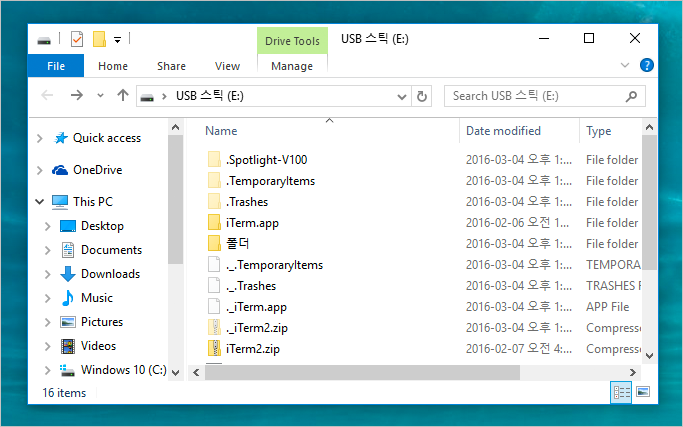The height and width of the screenshot is (427, 683).
Task: Expand the Desktop tree node
Action: click(x=47, y=226)
